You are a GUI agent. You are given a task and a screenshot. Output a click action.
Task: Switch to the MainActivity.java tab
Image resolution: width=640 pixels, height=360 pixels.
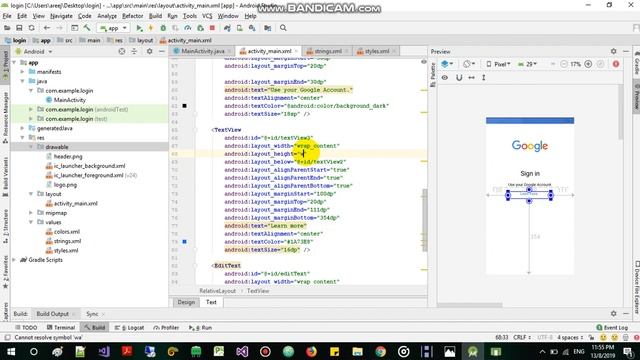point(202,51)
